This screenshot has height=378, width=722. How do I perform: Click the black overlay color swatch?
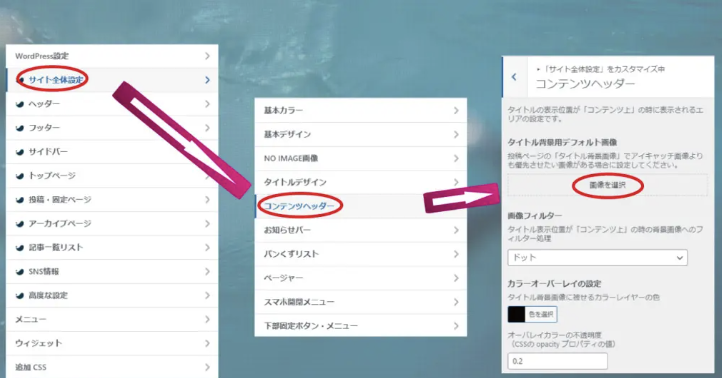pyautogui.click(x=516, y=314)
